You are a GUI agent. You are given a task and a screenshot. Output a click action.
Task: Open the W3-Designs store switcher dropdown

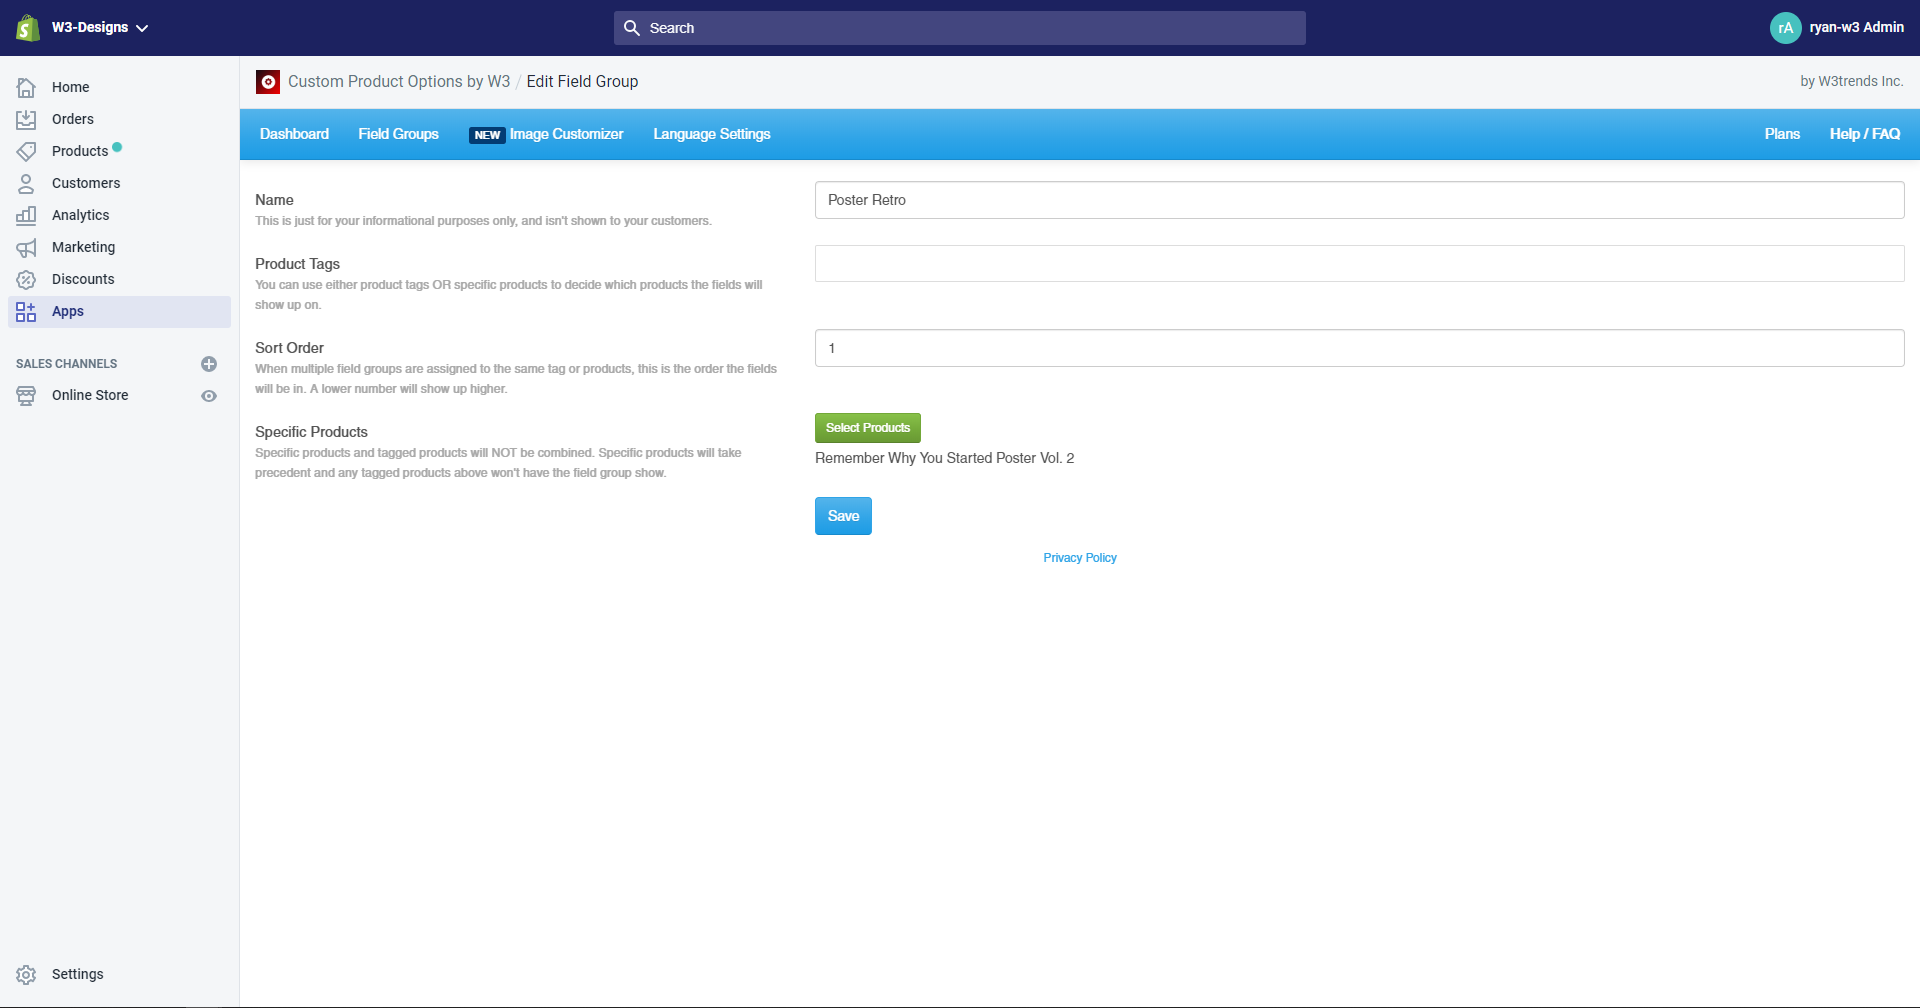(100, 28)
